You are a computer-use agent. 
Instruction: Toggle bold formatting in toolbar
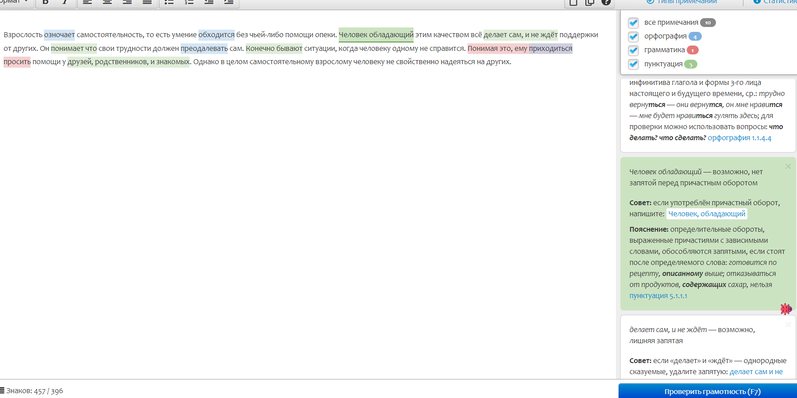(46, 2)
